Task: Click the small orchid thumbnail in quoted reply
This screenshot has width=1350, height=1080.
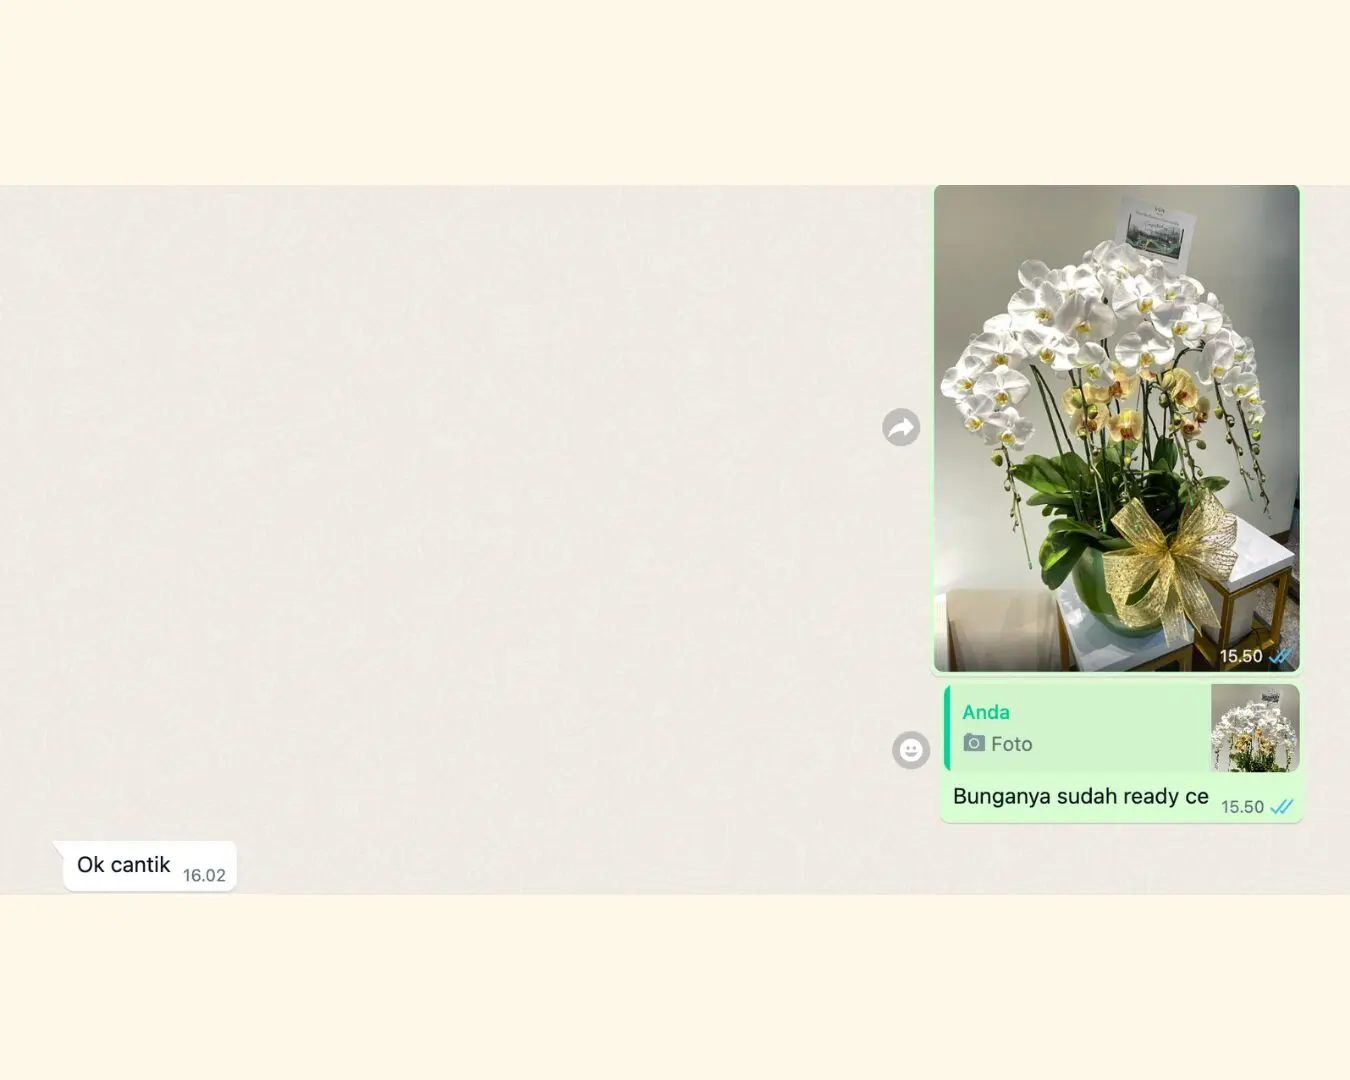Action: point(1254,728)
